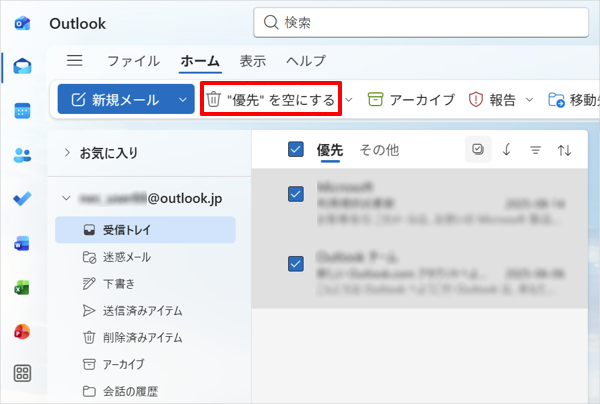The height and width of the screenshot is (404, 600).
Task: Click the Outlook title text
Action: coord(78,24)
